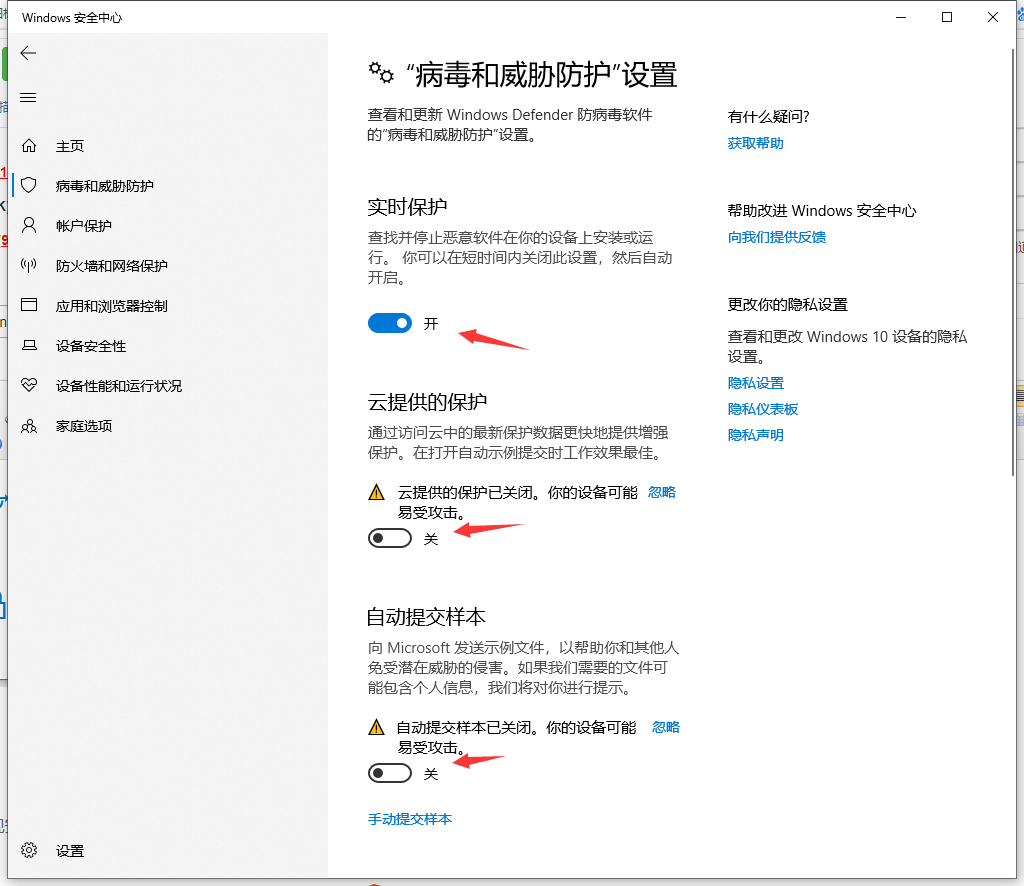Turn off the real-time protection (实时保护) toggle

pos(390,323)
